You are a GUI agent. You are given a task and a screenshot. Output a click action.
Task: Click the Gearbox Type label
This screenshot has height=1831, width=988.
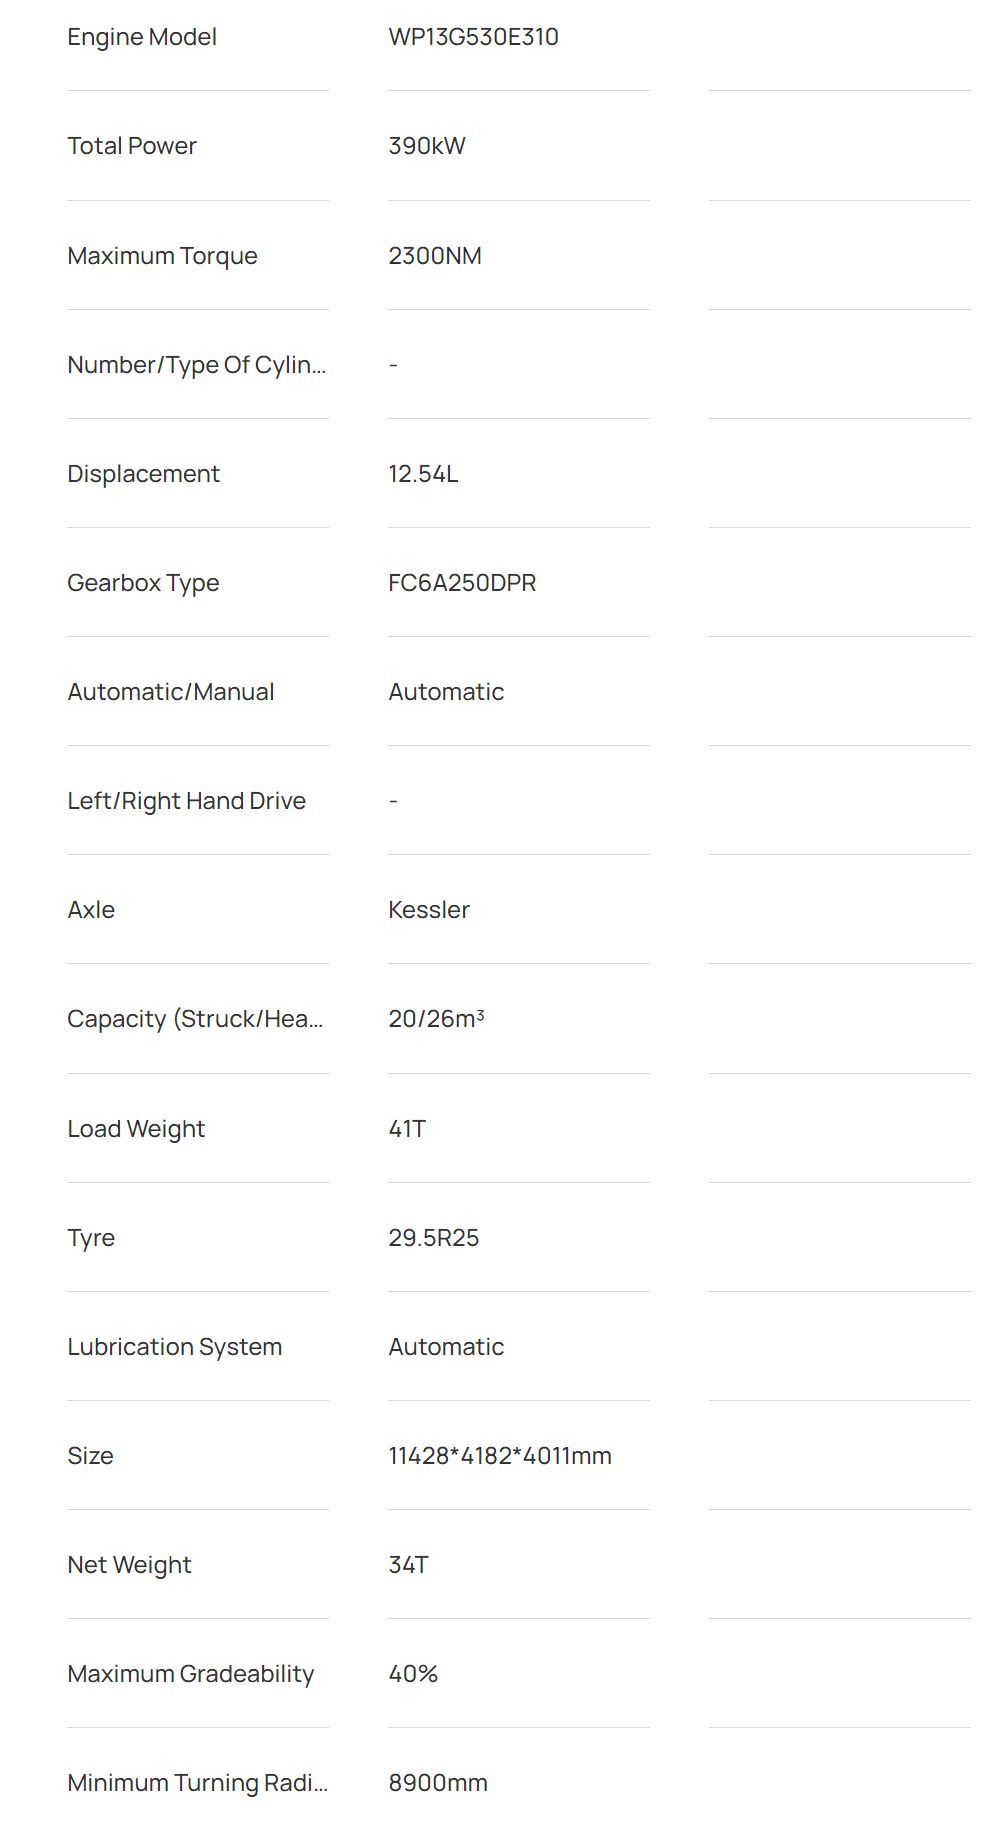click(x=143, y=583)
